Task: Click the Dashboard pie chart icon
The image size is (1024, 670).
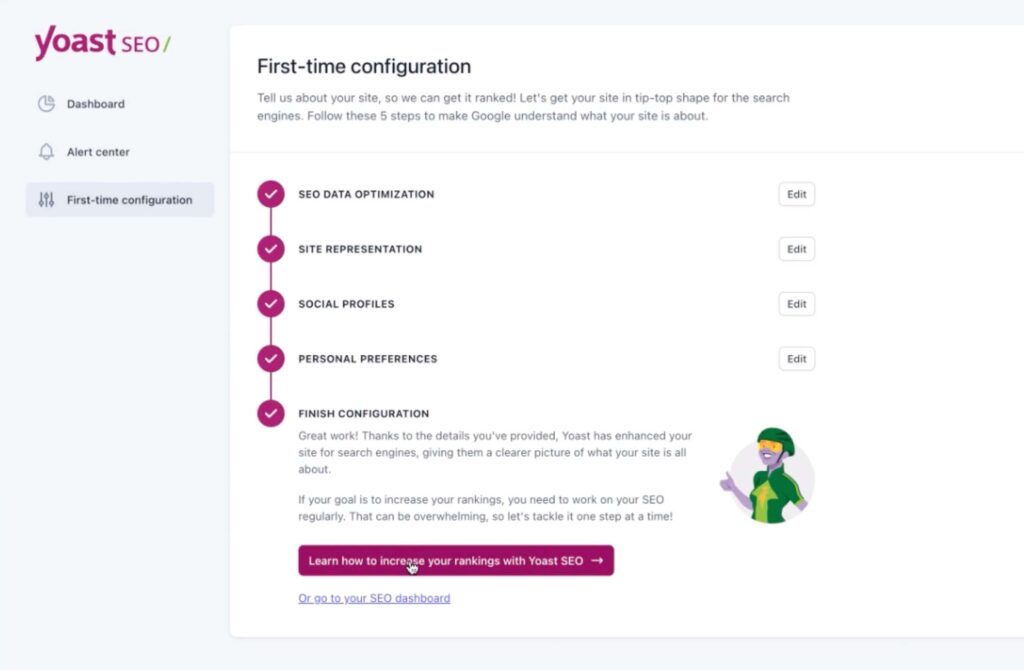Action: (46, 104)
